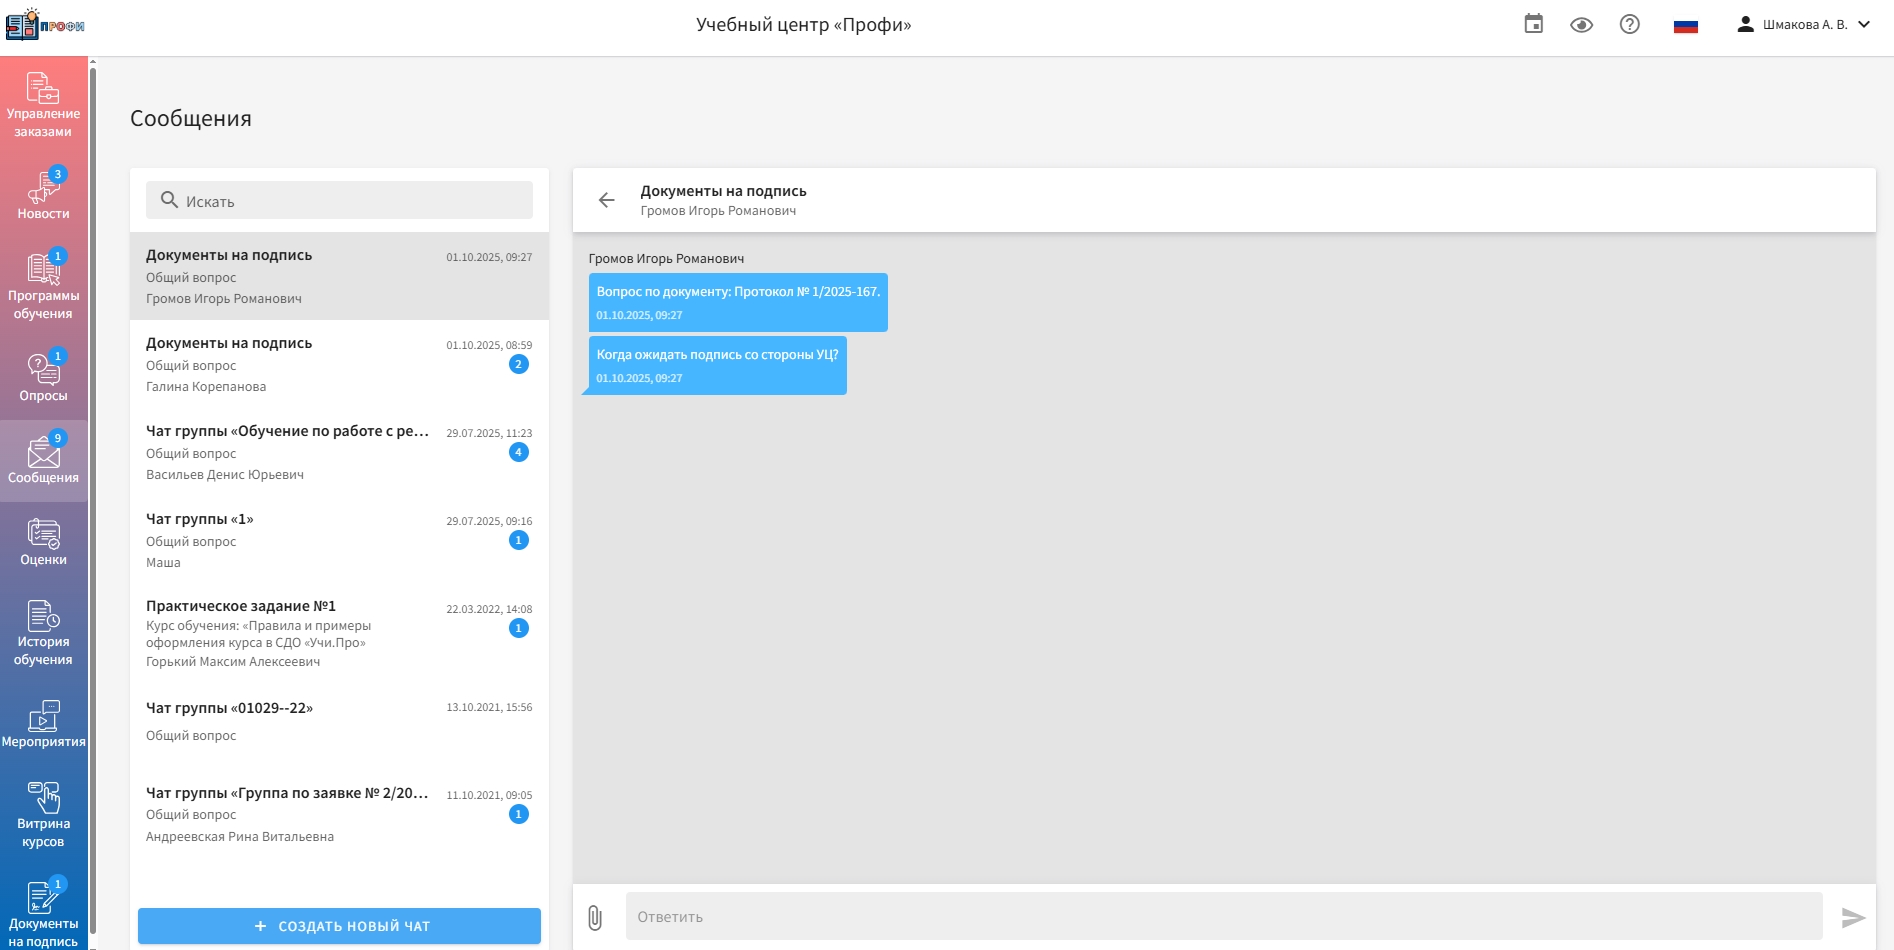Open История обучения section
The height and width of the screenshot is (950, 1894).
43,632
